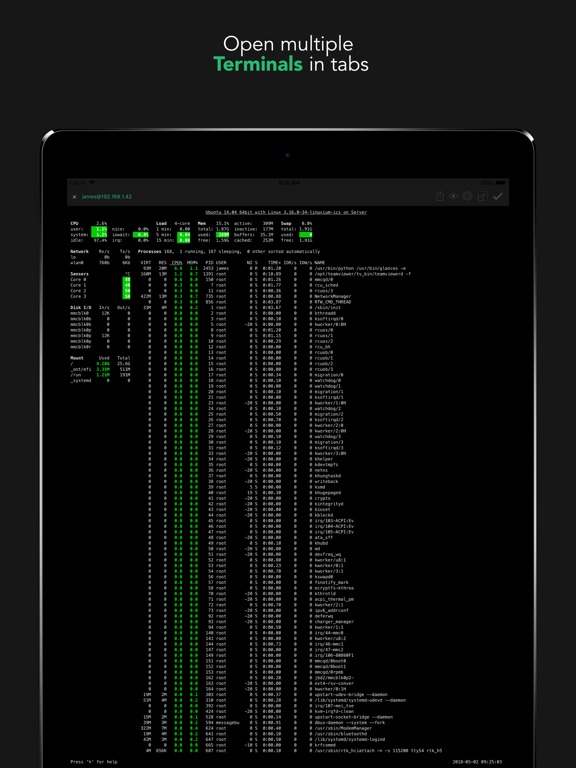
Task: Click the dbus-daemon --system --fork row
Action: click(263, 722)
